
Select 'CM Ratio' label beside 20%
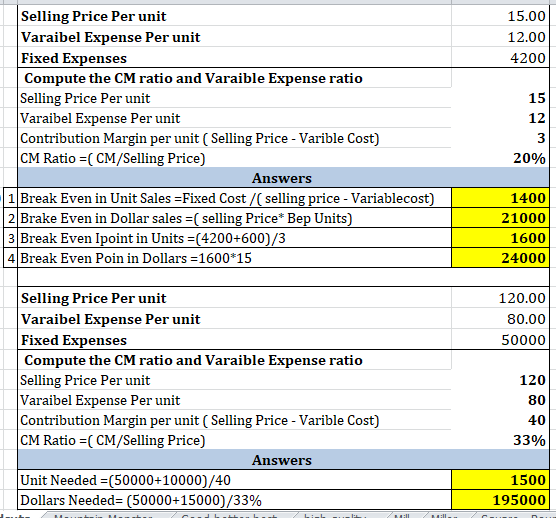point(113,158)
